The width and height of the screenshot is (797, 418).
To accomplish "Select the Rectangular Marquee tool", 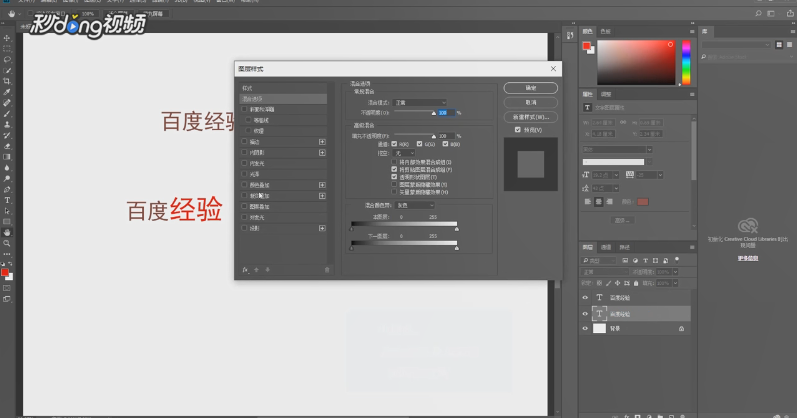I will pos(7,49).
